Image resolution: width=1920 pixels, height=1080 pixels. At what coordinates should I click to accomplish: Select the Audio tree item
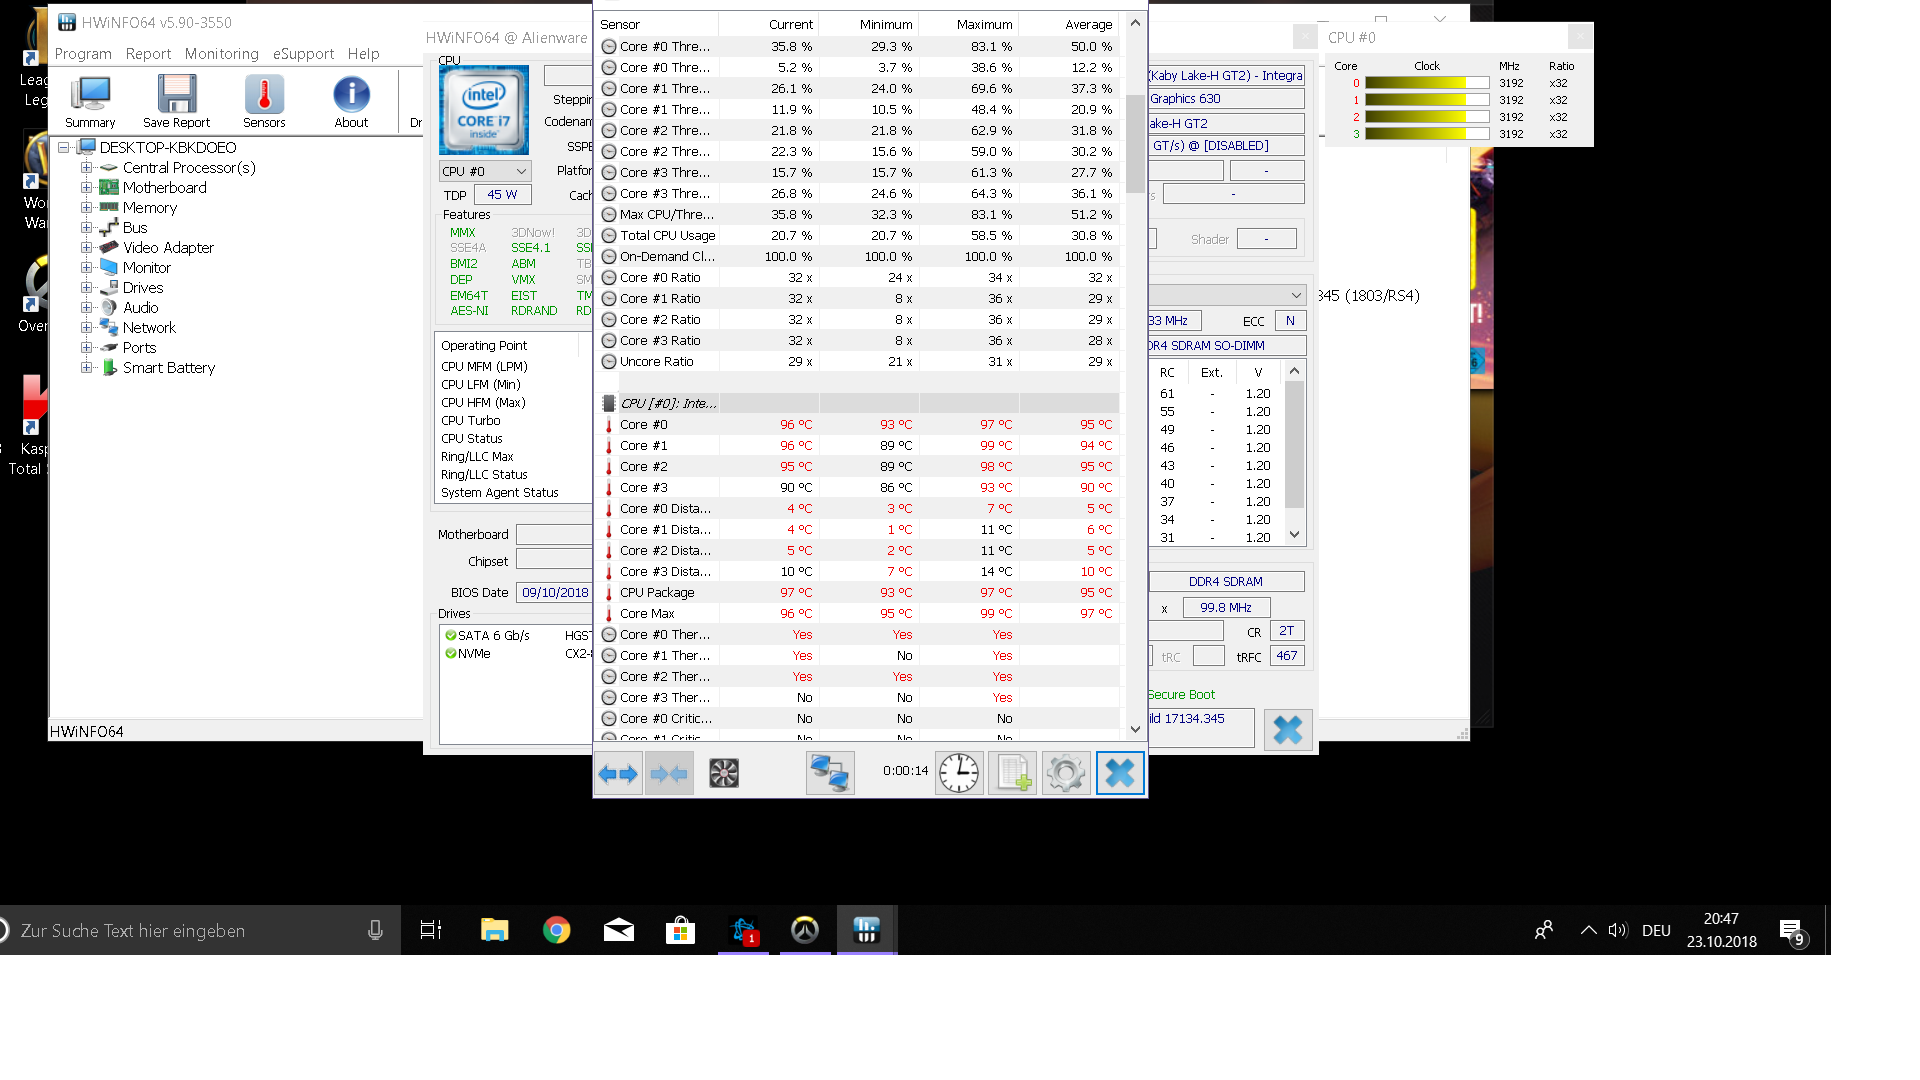[x=141, y=308]
